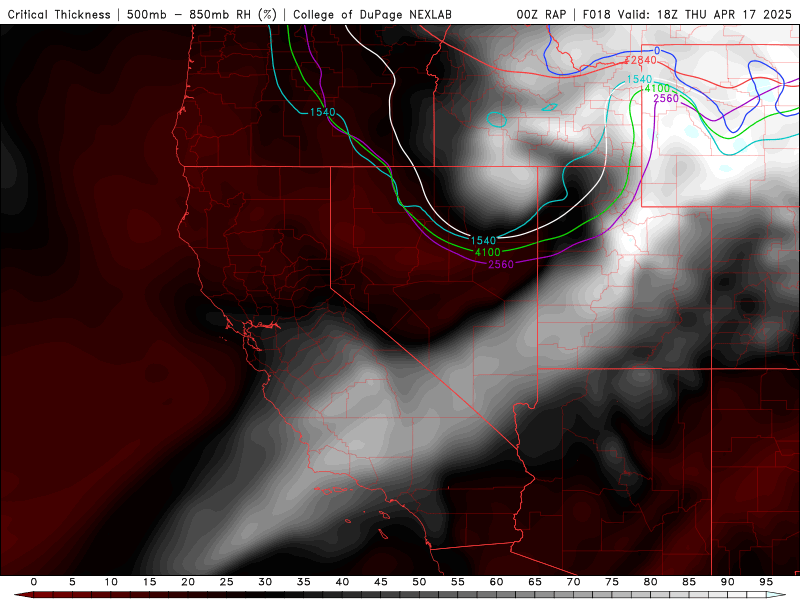The height and width of the screenshot is (600, 800).
Task: Click the "35" tick on the color scale
Action: tap(304, 582)
